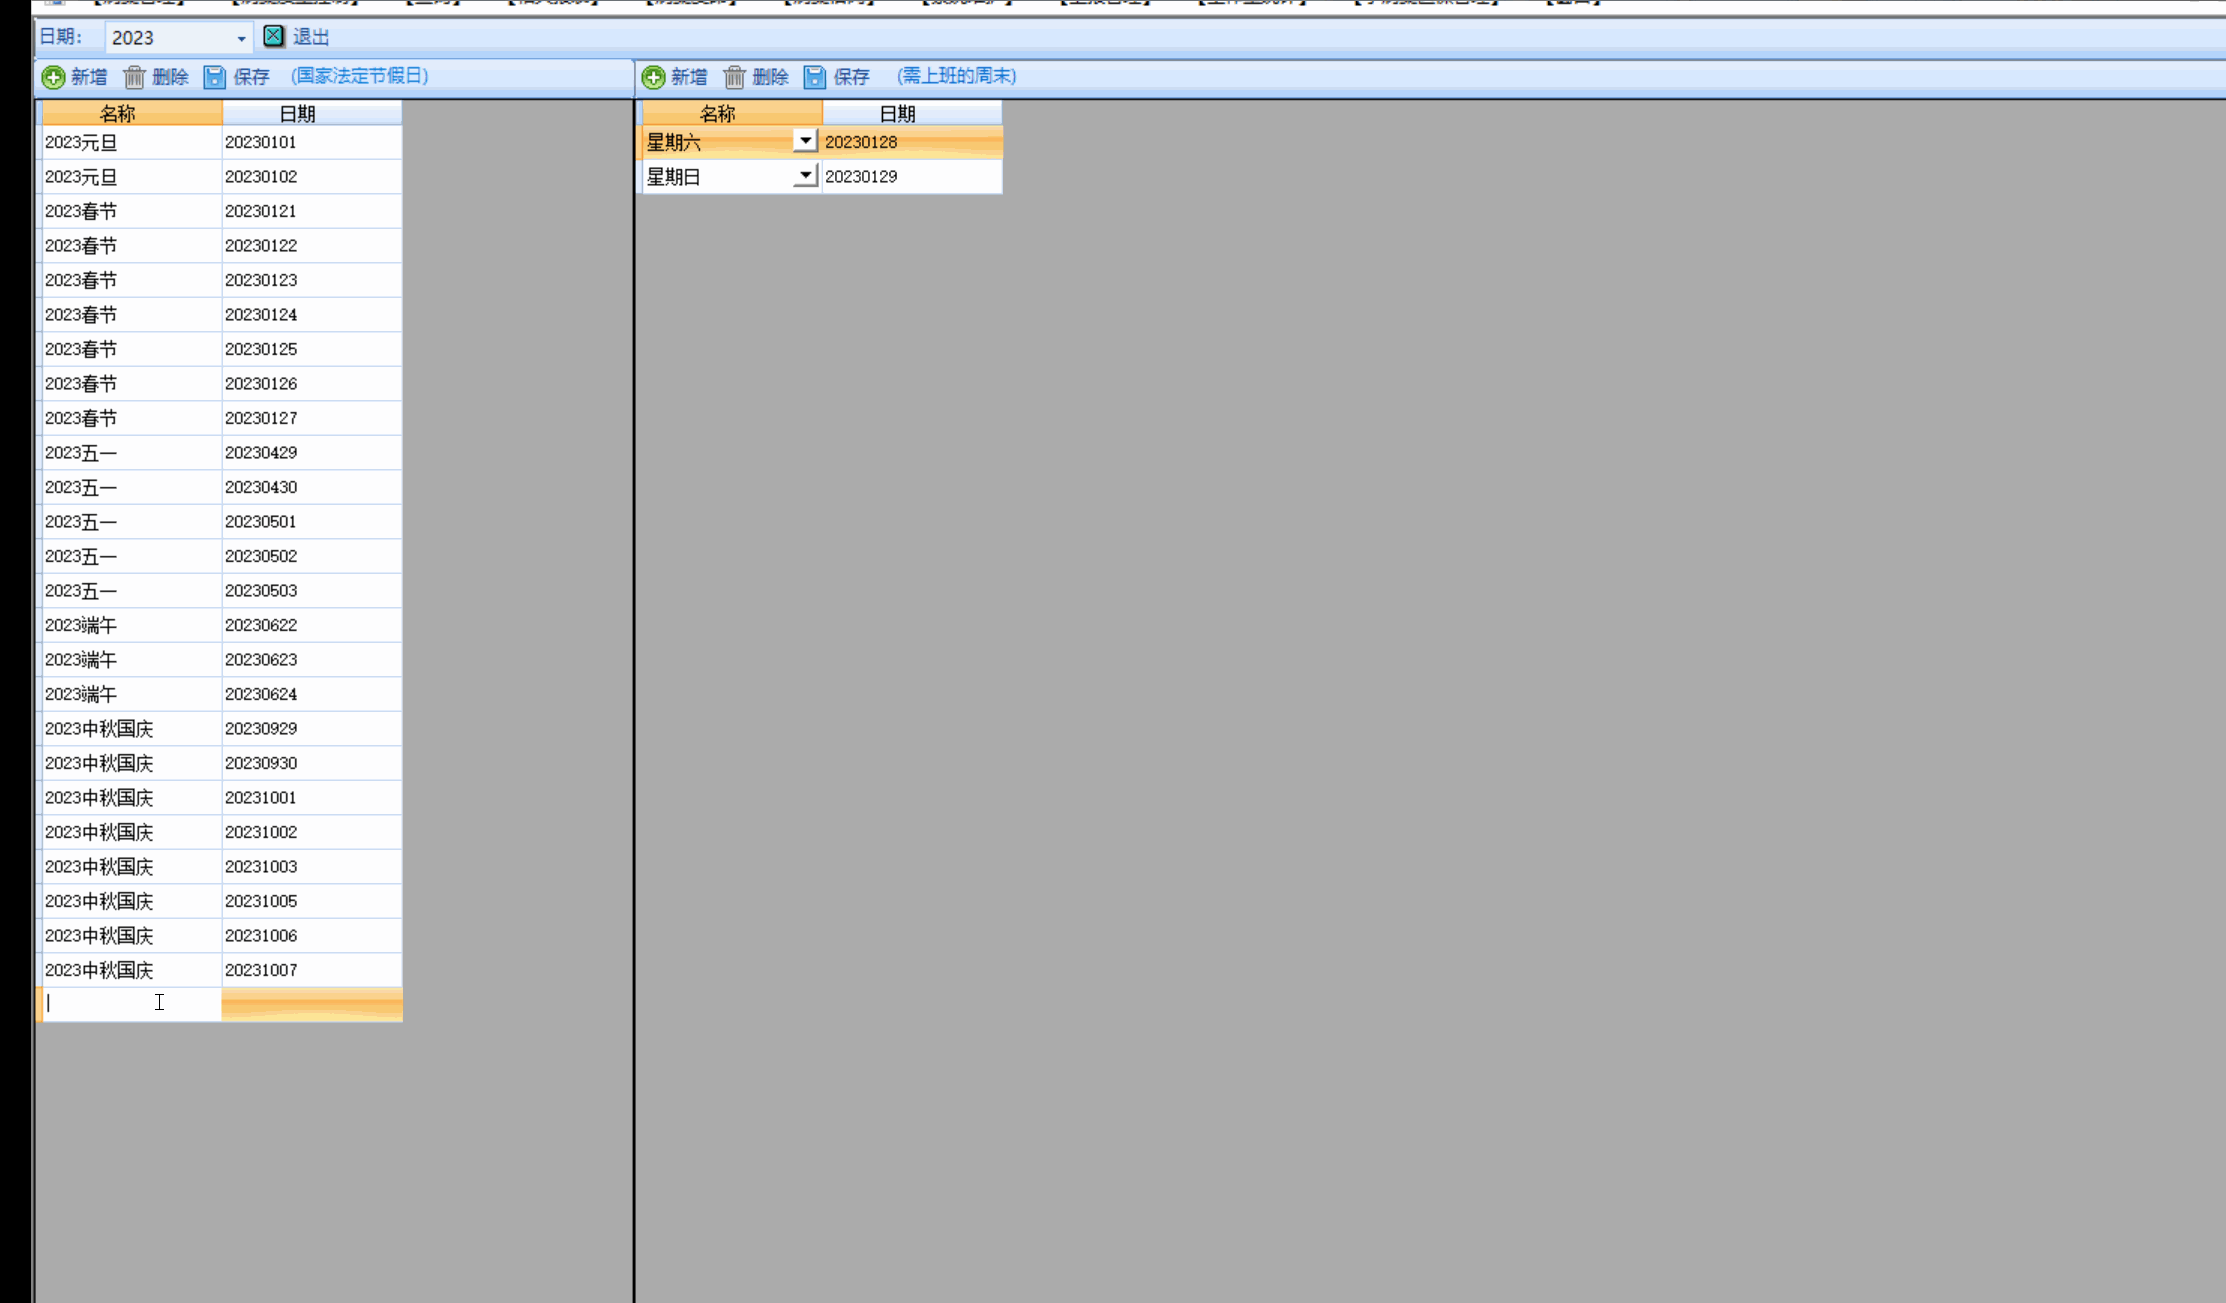Click the green add icon for working weekends

pos(653,77)
